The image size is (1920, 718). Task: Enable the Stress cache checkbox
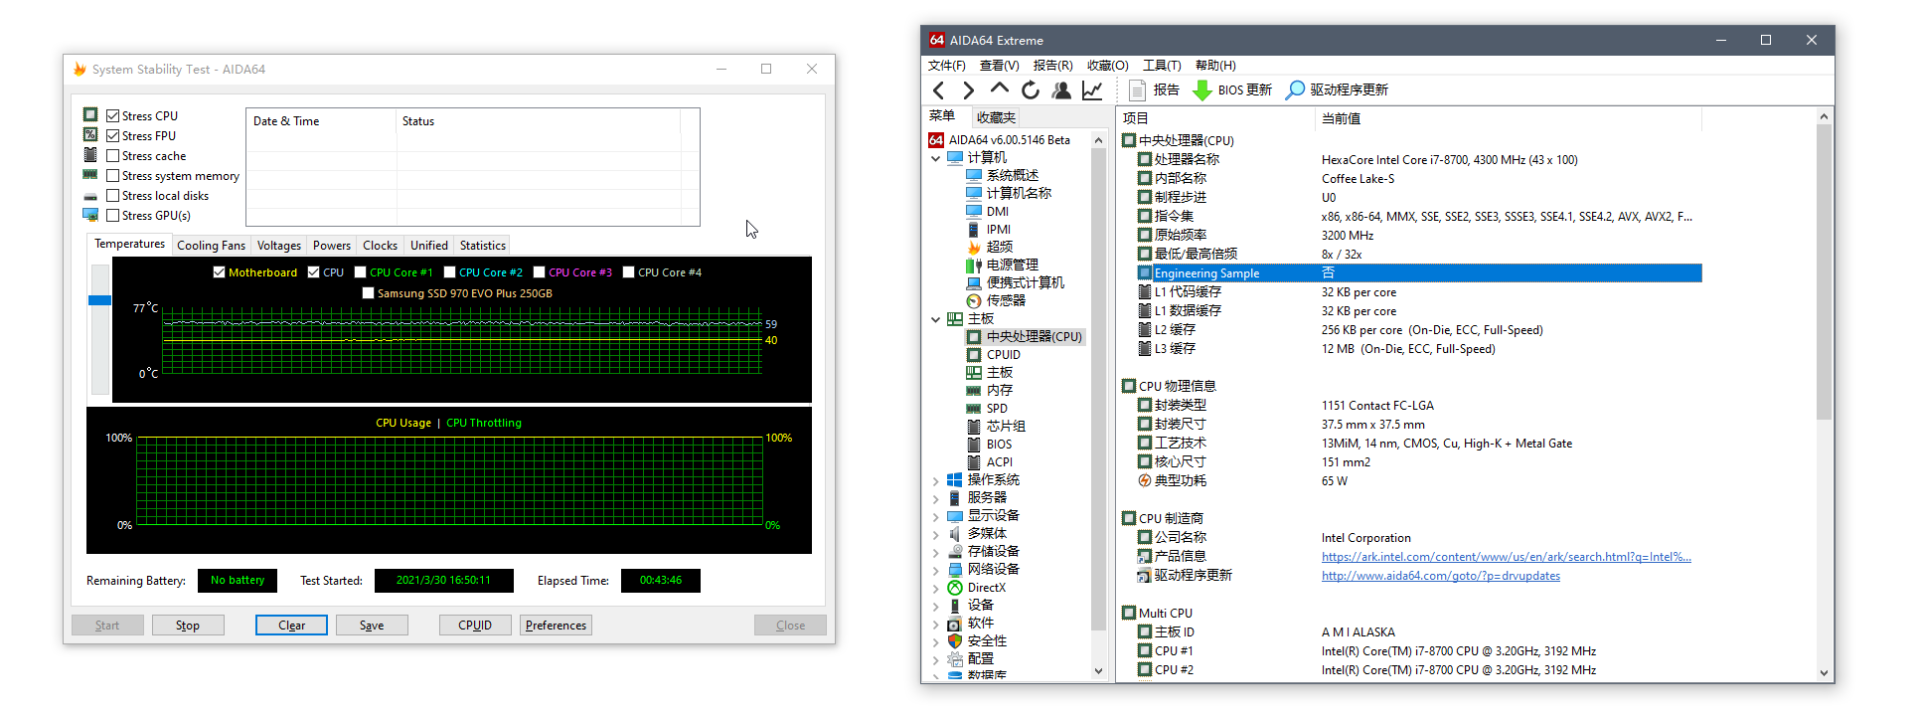tap(113, 156)
